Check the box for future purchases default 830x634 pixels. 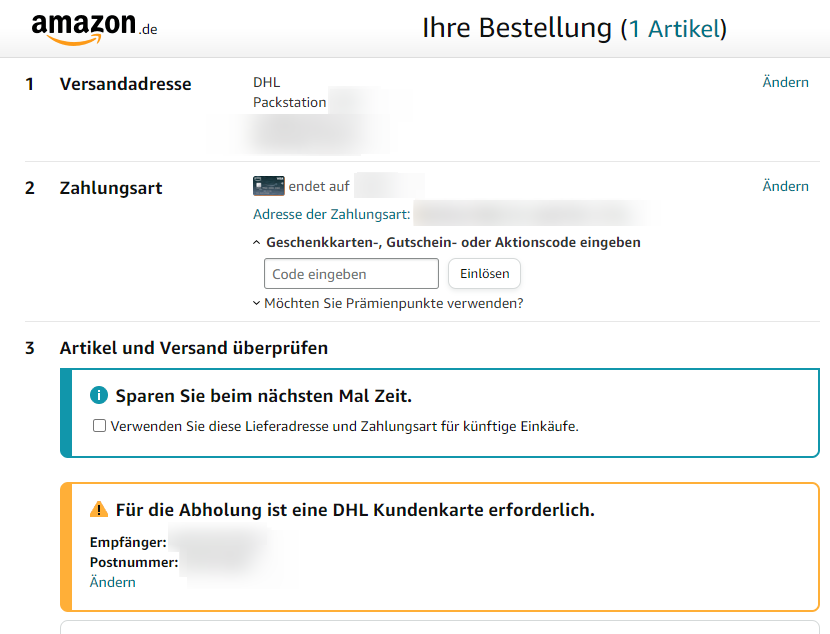pos(100,425)
